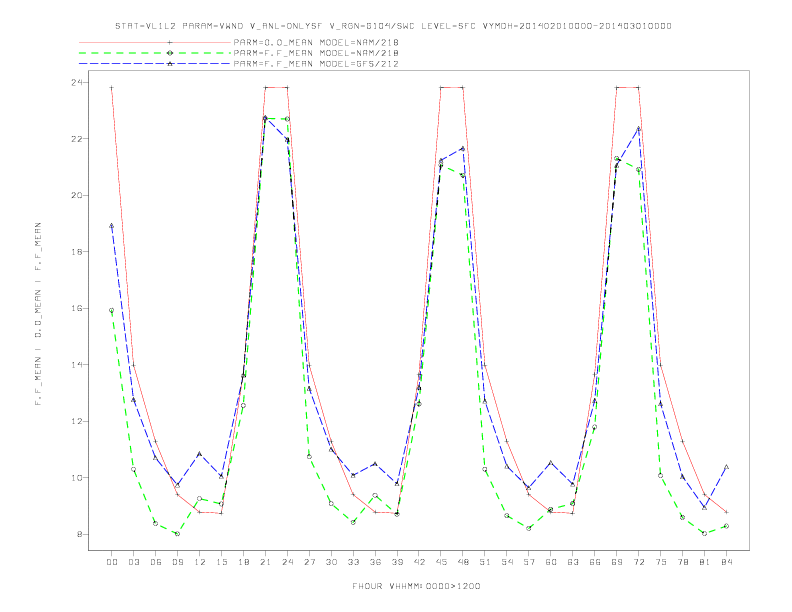The height and width of the screenshot is (612, 792).
Task: Click y-axis tick label 22
Action: [78, 139]
